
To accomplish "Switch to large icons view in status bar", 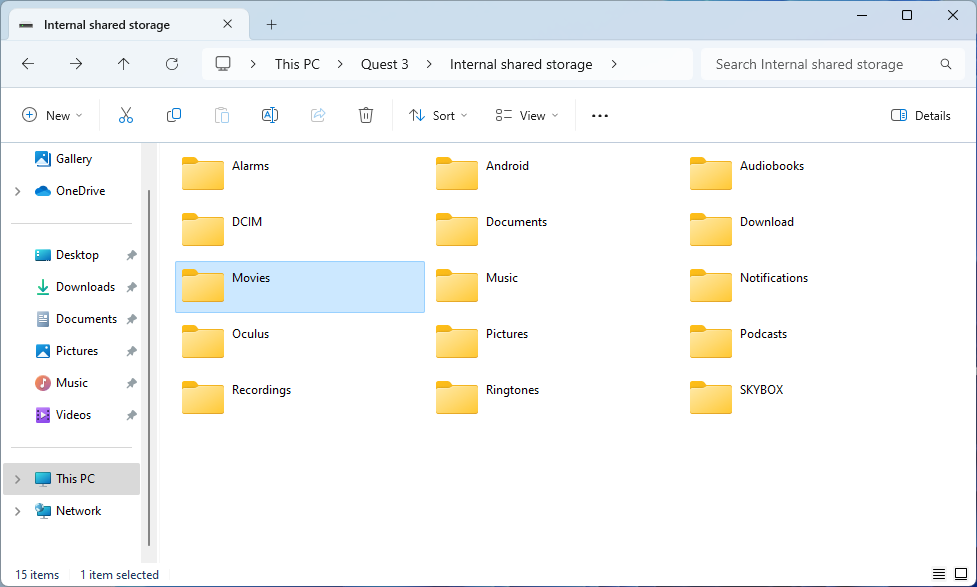I will click(x=960, y=574).
